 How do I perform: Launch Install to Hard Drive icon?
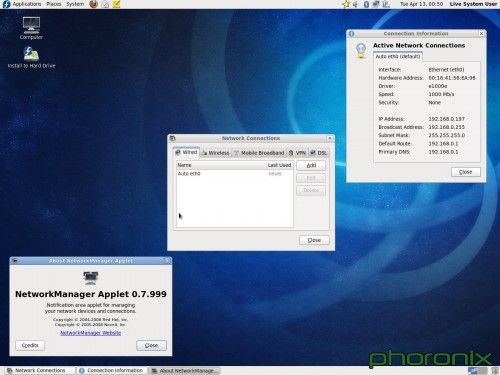(31, 57)
